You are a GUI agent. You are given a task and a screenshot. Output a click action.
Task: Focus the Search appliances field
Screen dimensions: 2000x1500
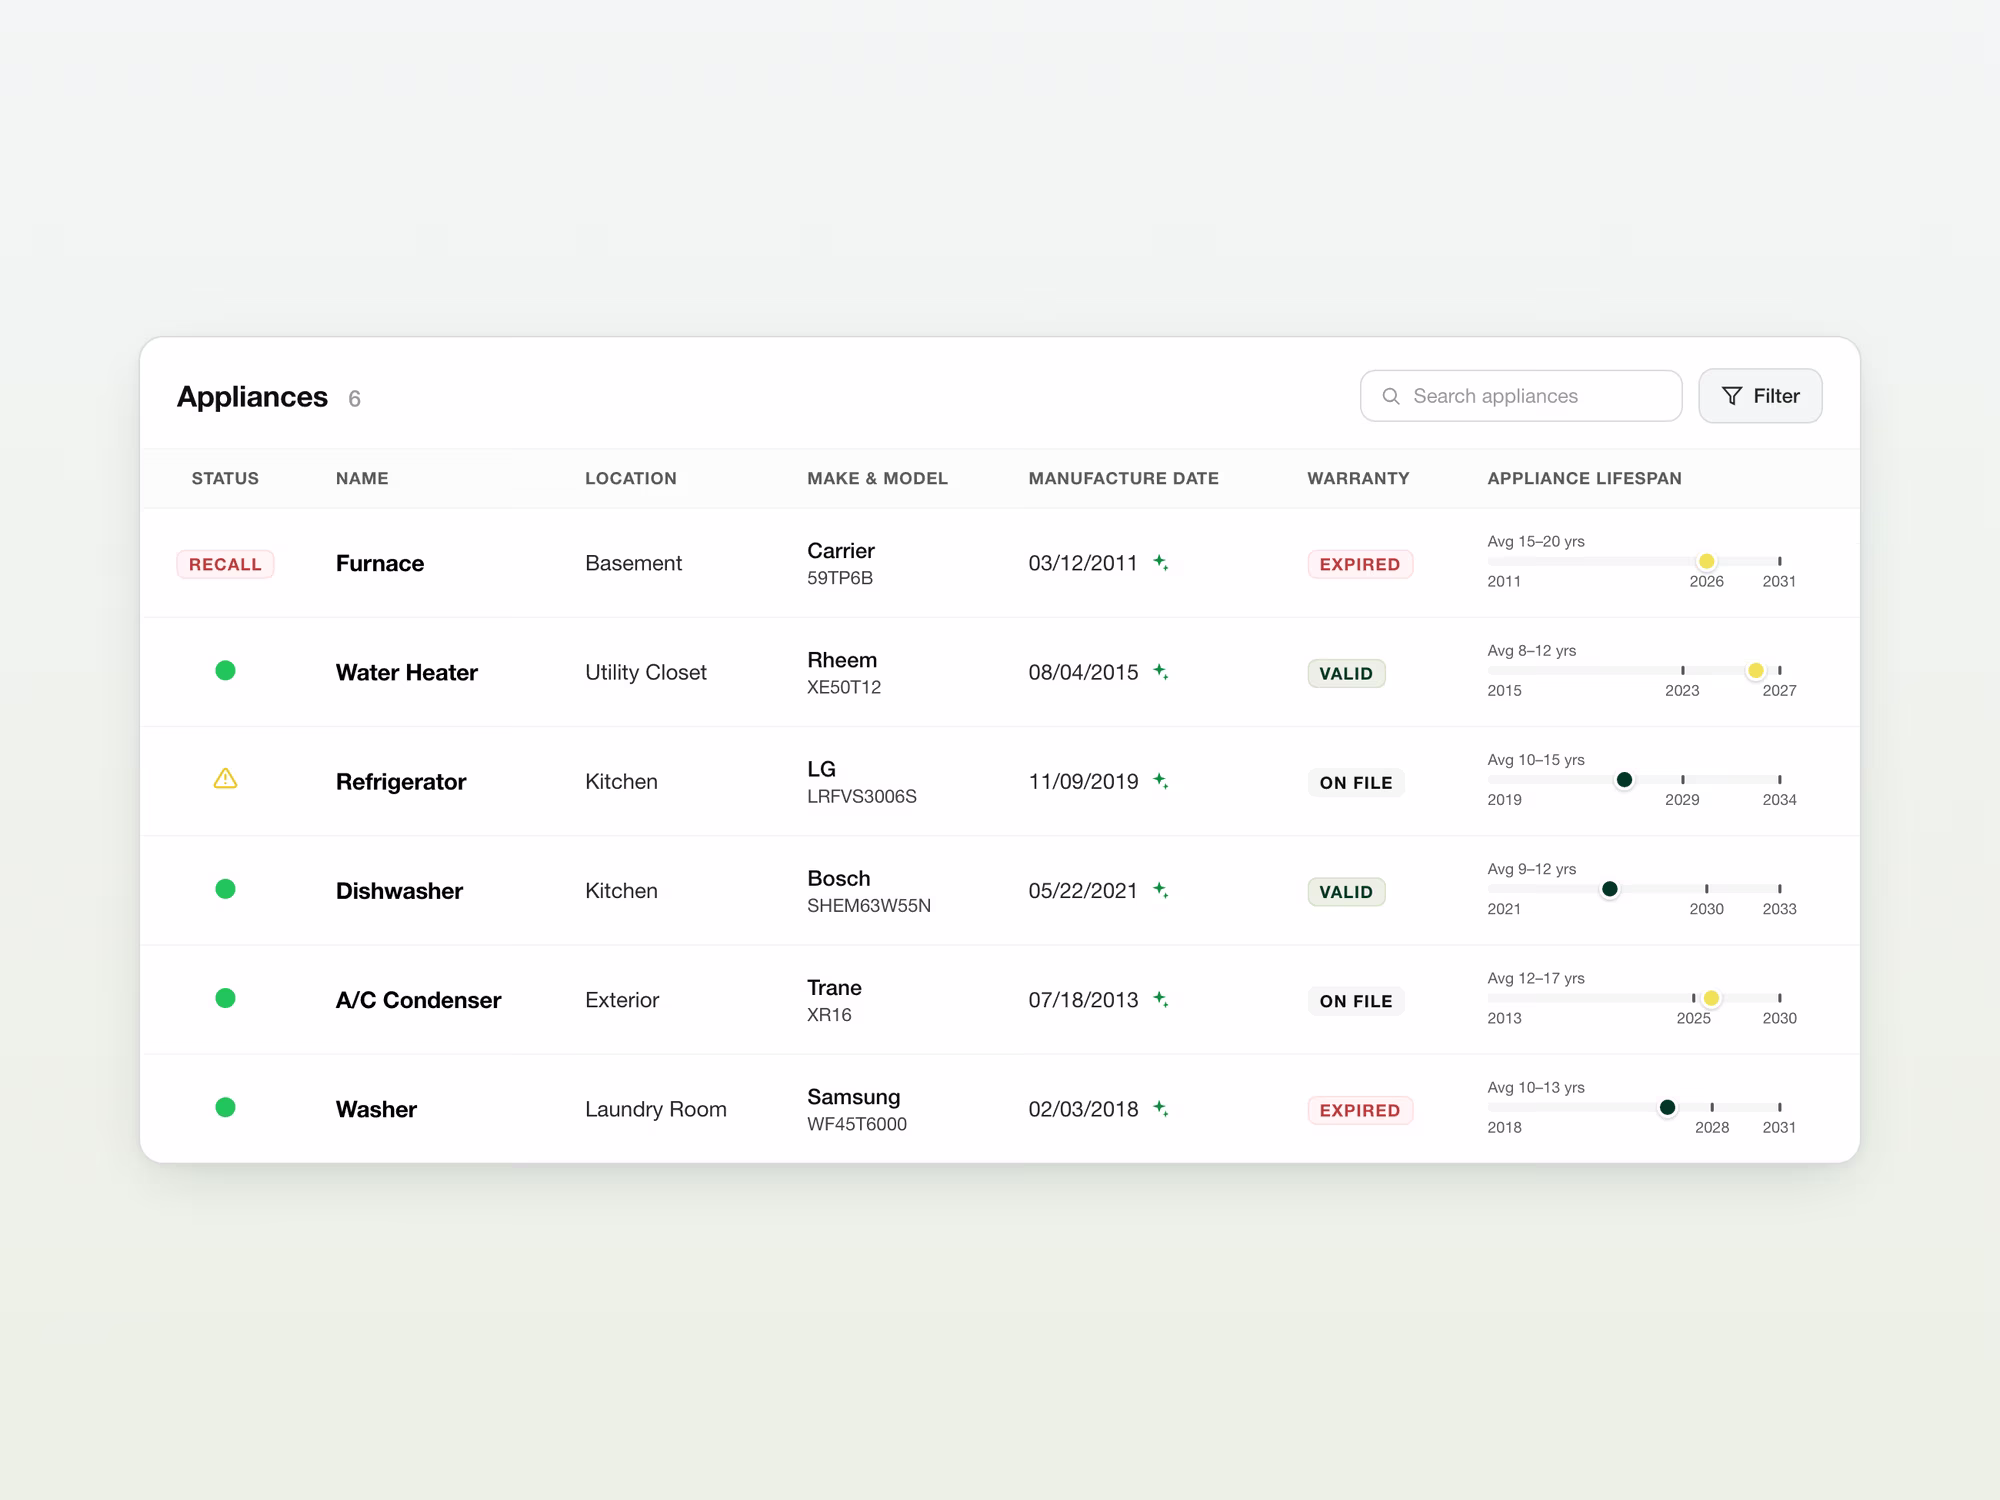(1521, 396)
